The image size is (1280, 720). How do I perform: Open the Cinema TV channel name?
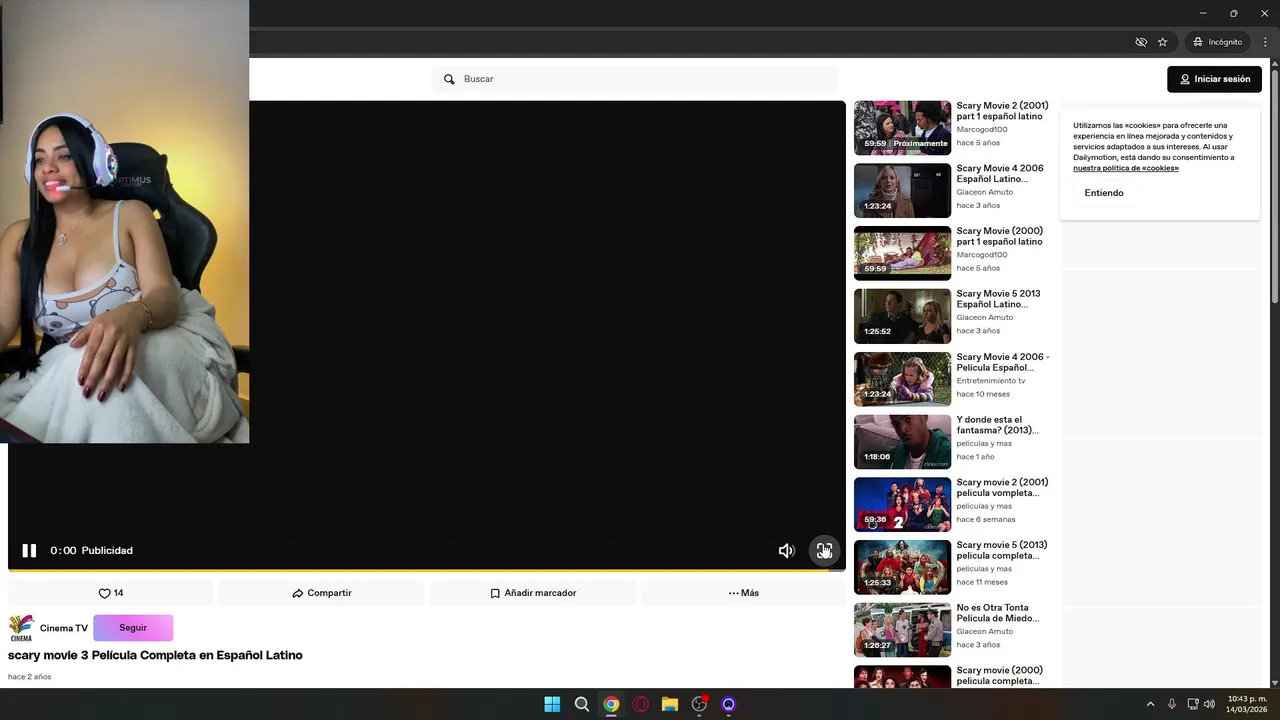click(64, 628)
